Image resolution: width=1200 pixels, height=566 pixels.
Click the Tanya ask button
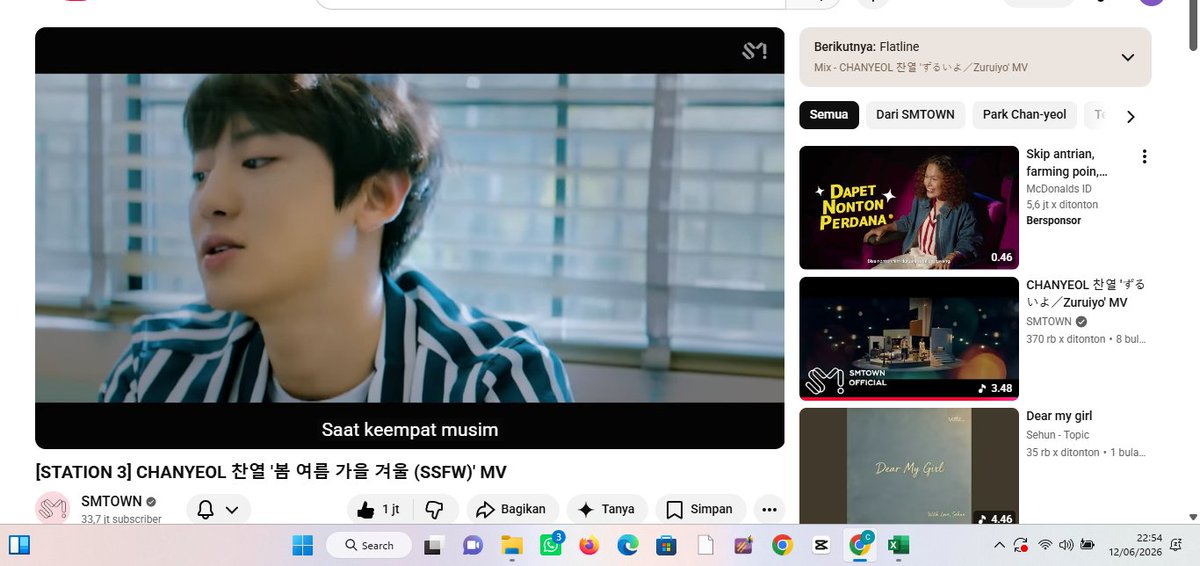point(607,509)
